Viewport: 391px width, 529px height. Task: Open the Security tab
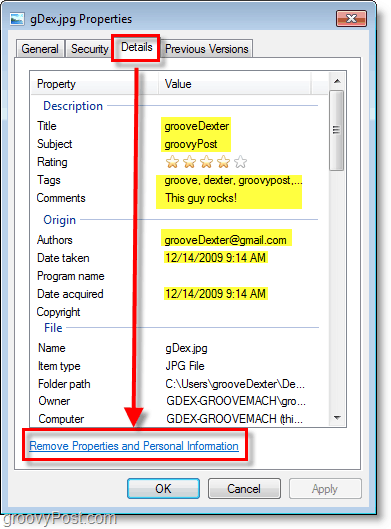89,49
